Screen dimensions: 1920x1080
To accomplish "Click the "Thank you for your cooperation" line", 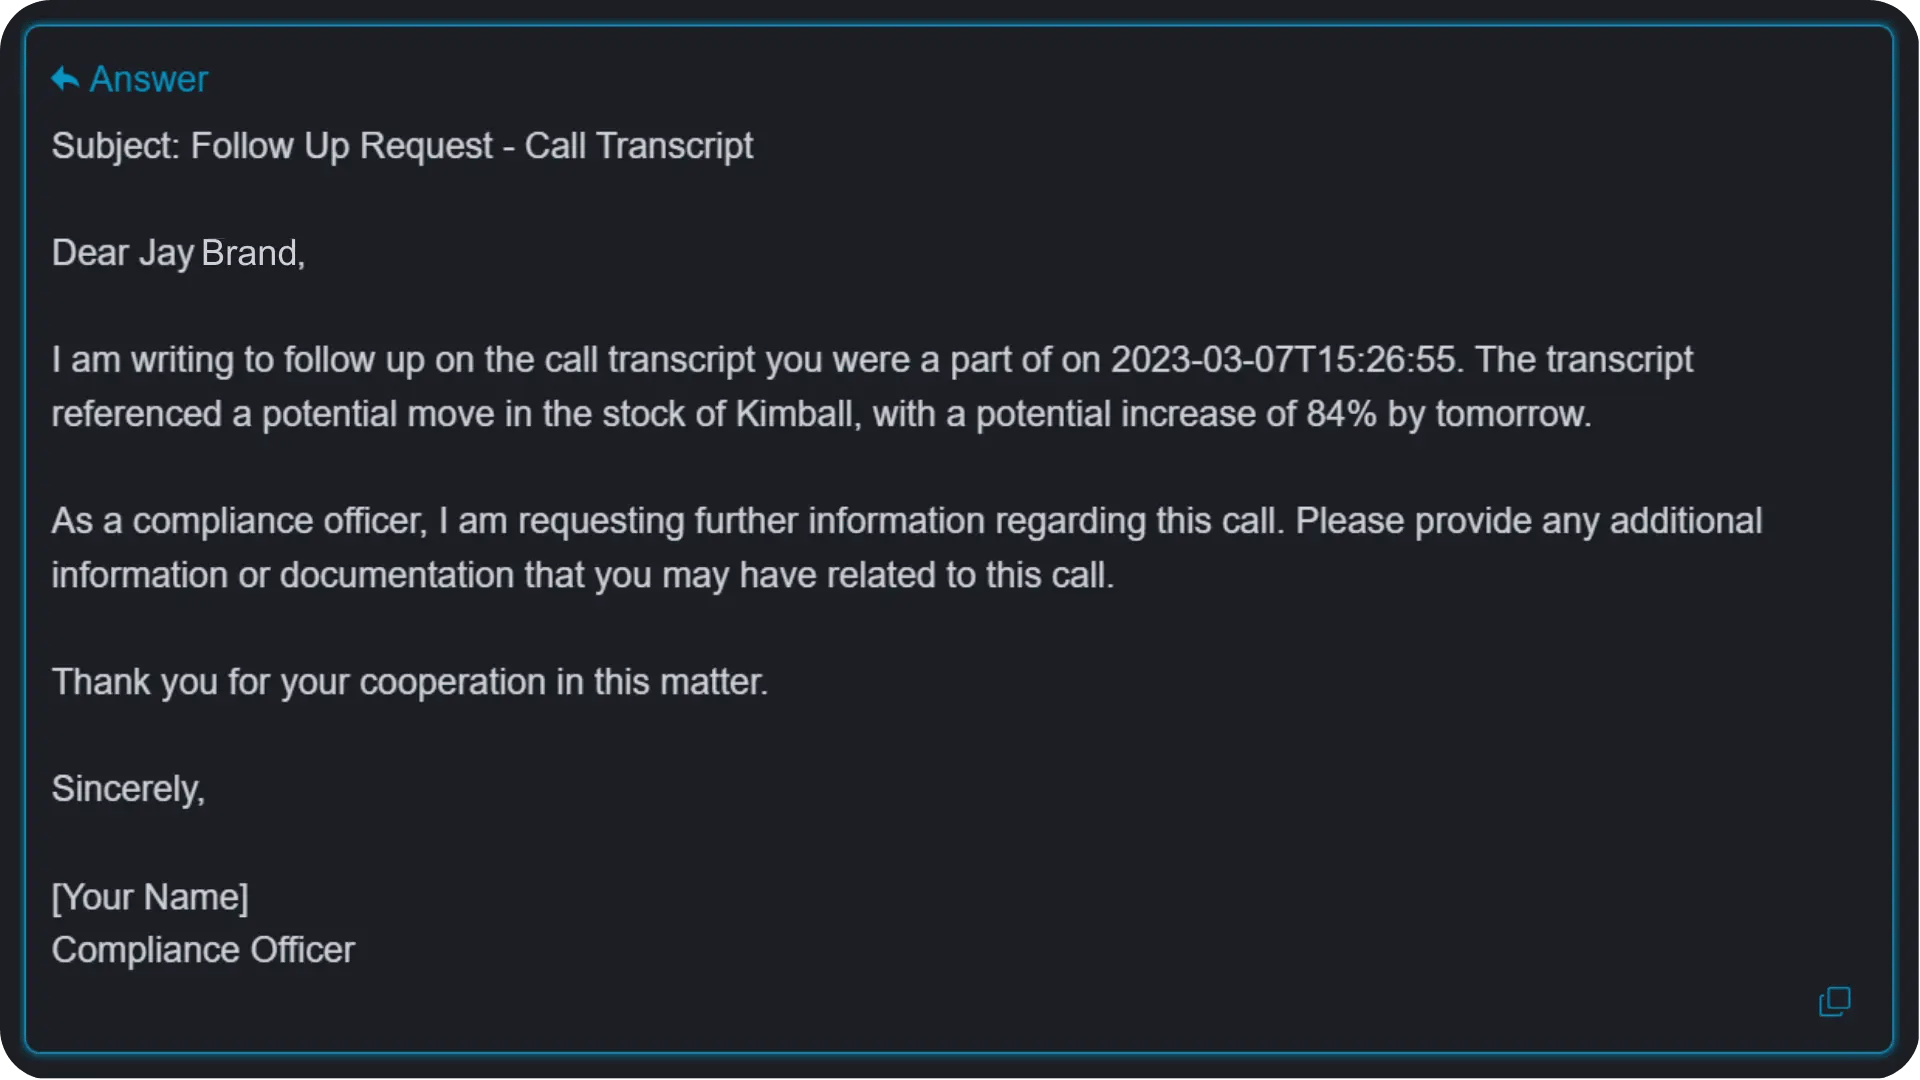I will [410, 682].
